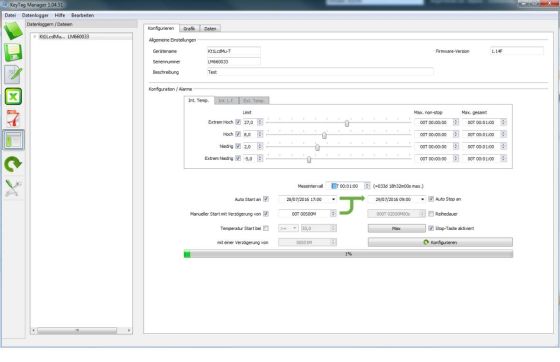Click the Hoch limit slider handle
This screenshot has width=560, height=362.
(x=324, y=135)
